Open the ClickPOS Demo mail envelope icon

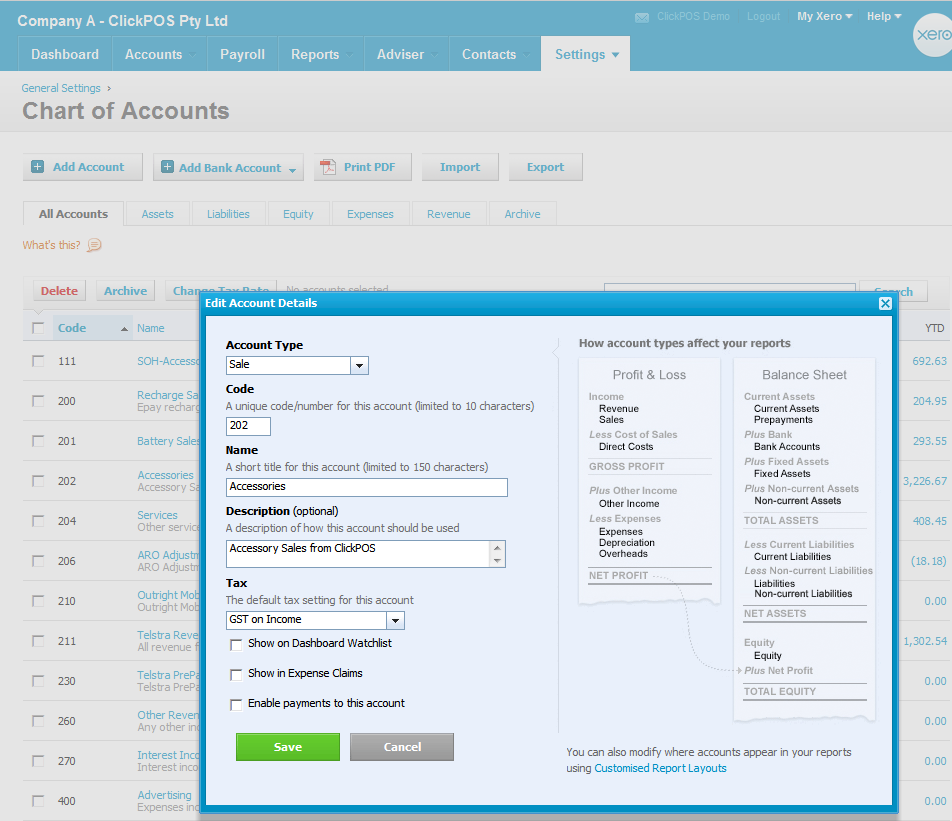[642, 18]
